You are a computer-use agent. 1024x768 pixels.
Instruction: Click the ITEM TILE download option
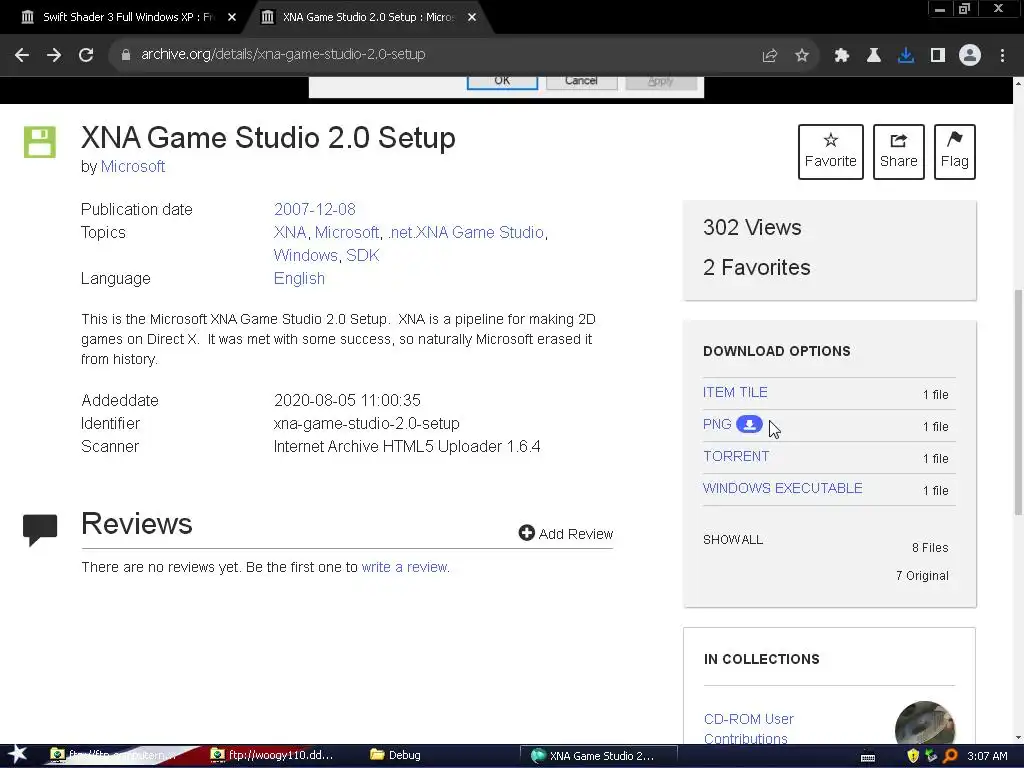(x=735, y=392)
